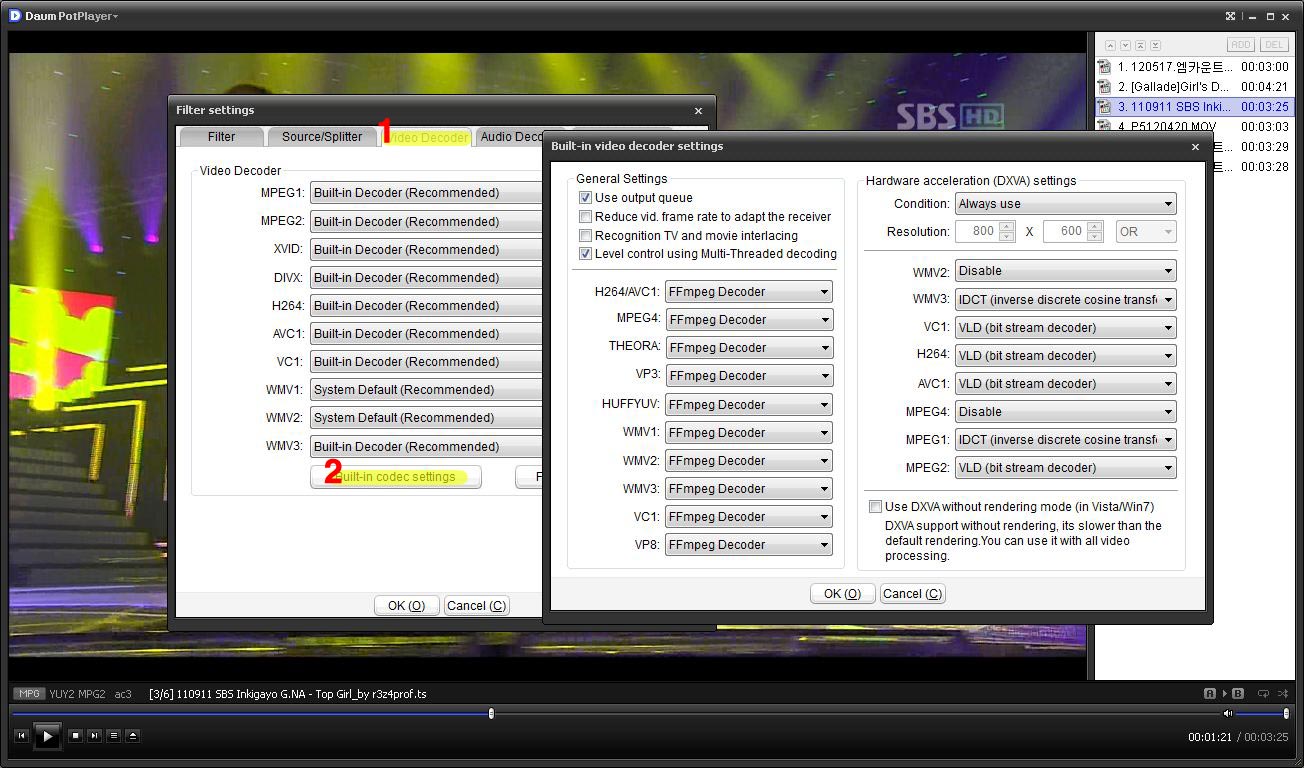Start playback with the Play button
This screenshot has height=768, width=1304.
47,736
